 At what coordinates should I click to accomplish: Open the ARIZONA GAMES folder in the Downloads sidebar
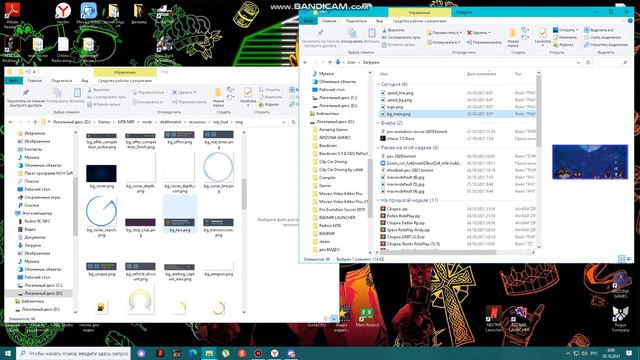click(334, 138)
